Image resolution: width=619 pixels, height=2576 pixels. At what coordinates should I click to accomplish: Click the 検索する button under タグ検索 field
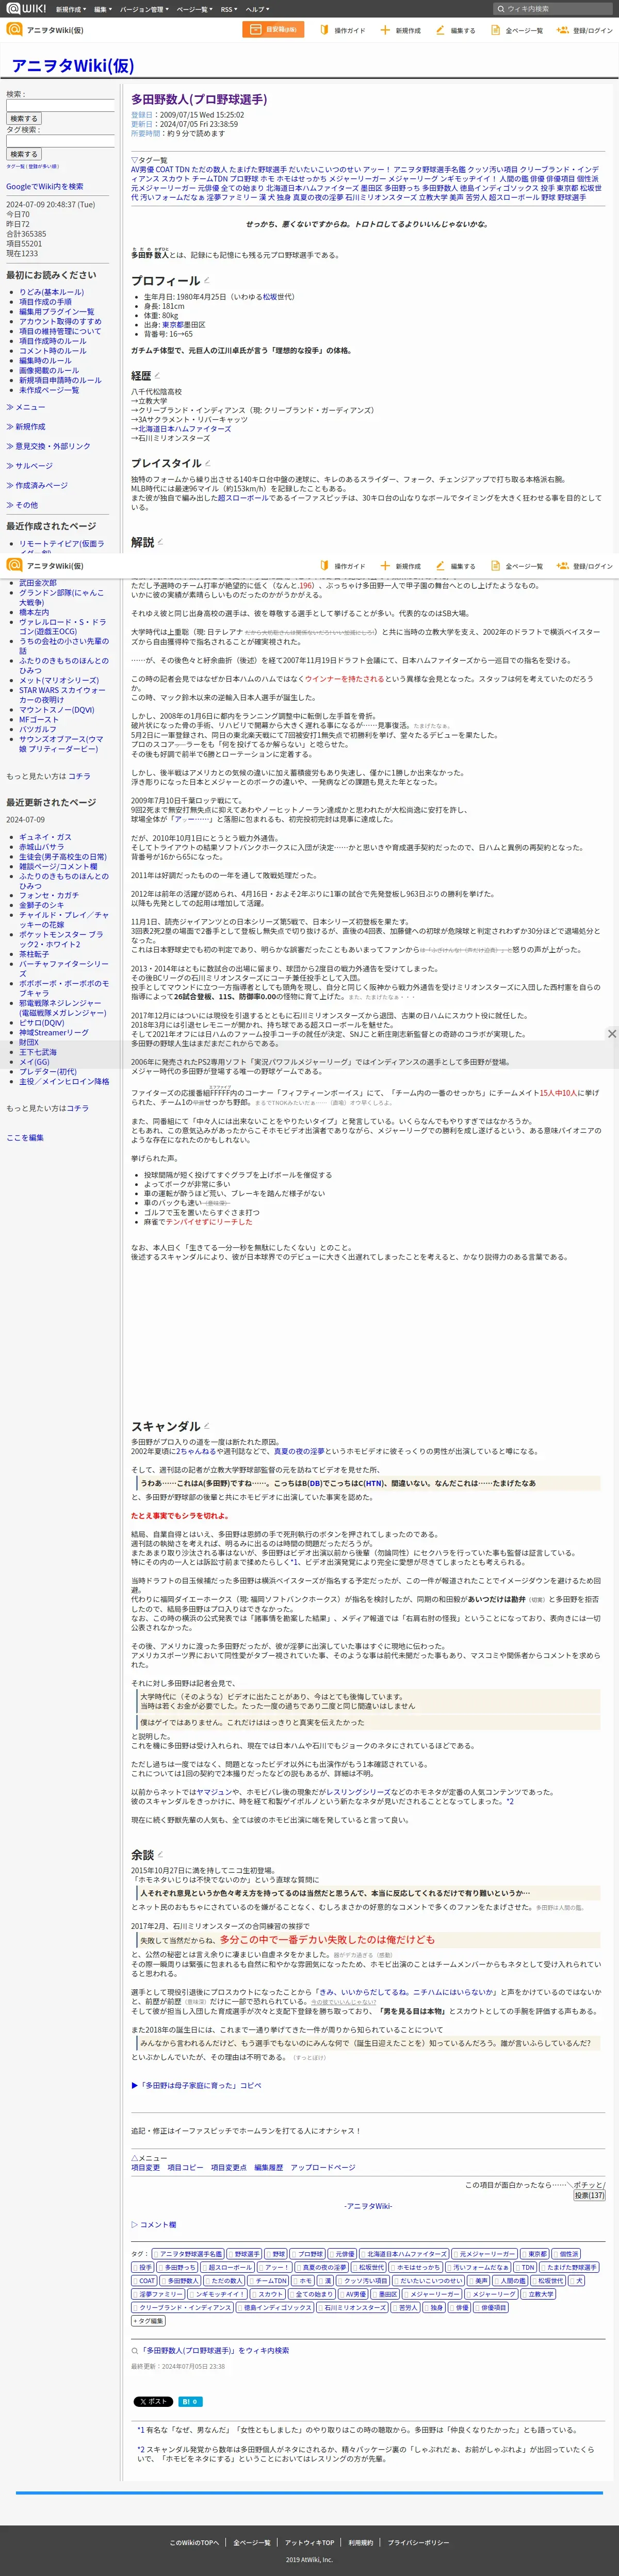click(x=23, y=154)
